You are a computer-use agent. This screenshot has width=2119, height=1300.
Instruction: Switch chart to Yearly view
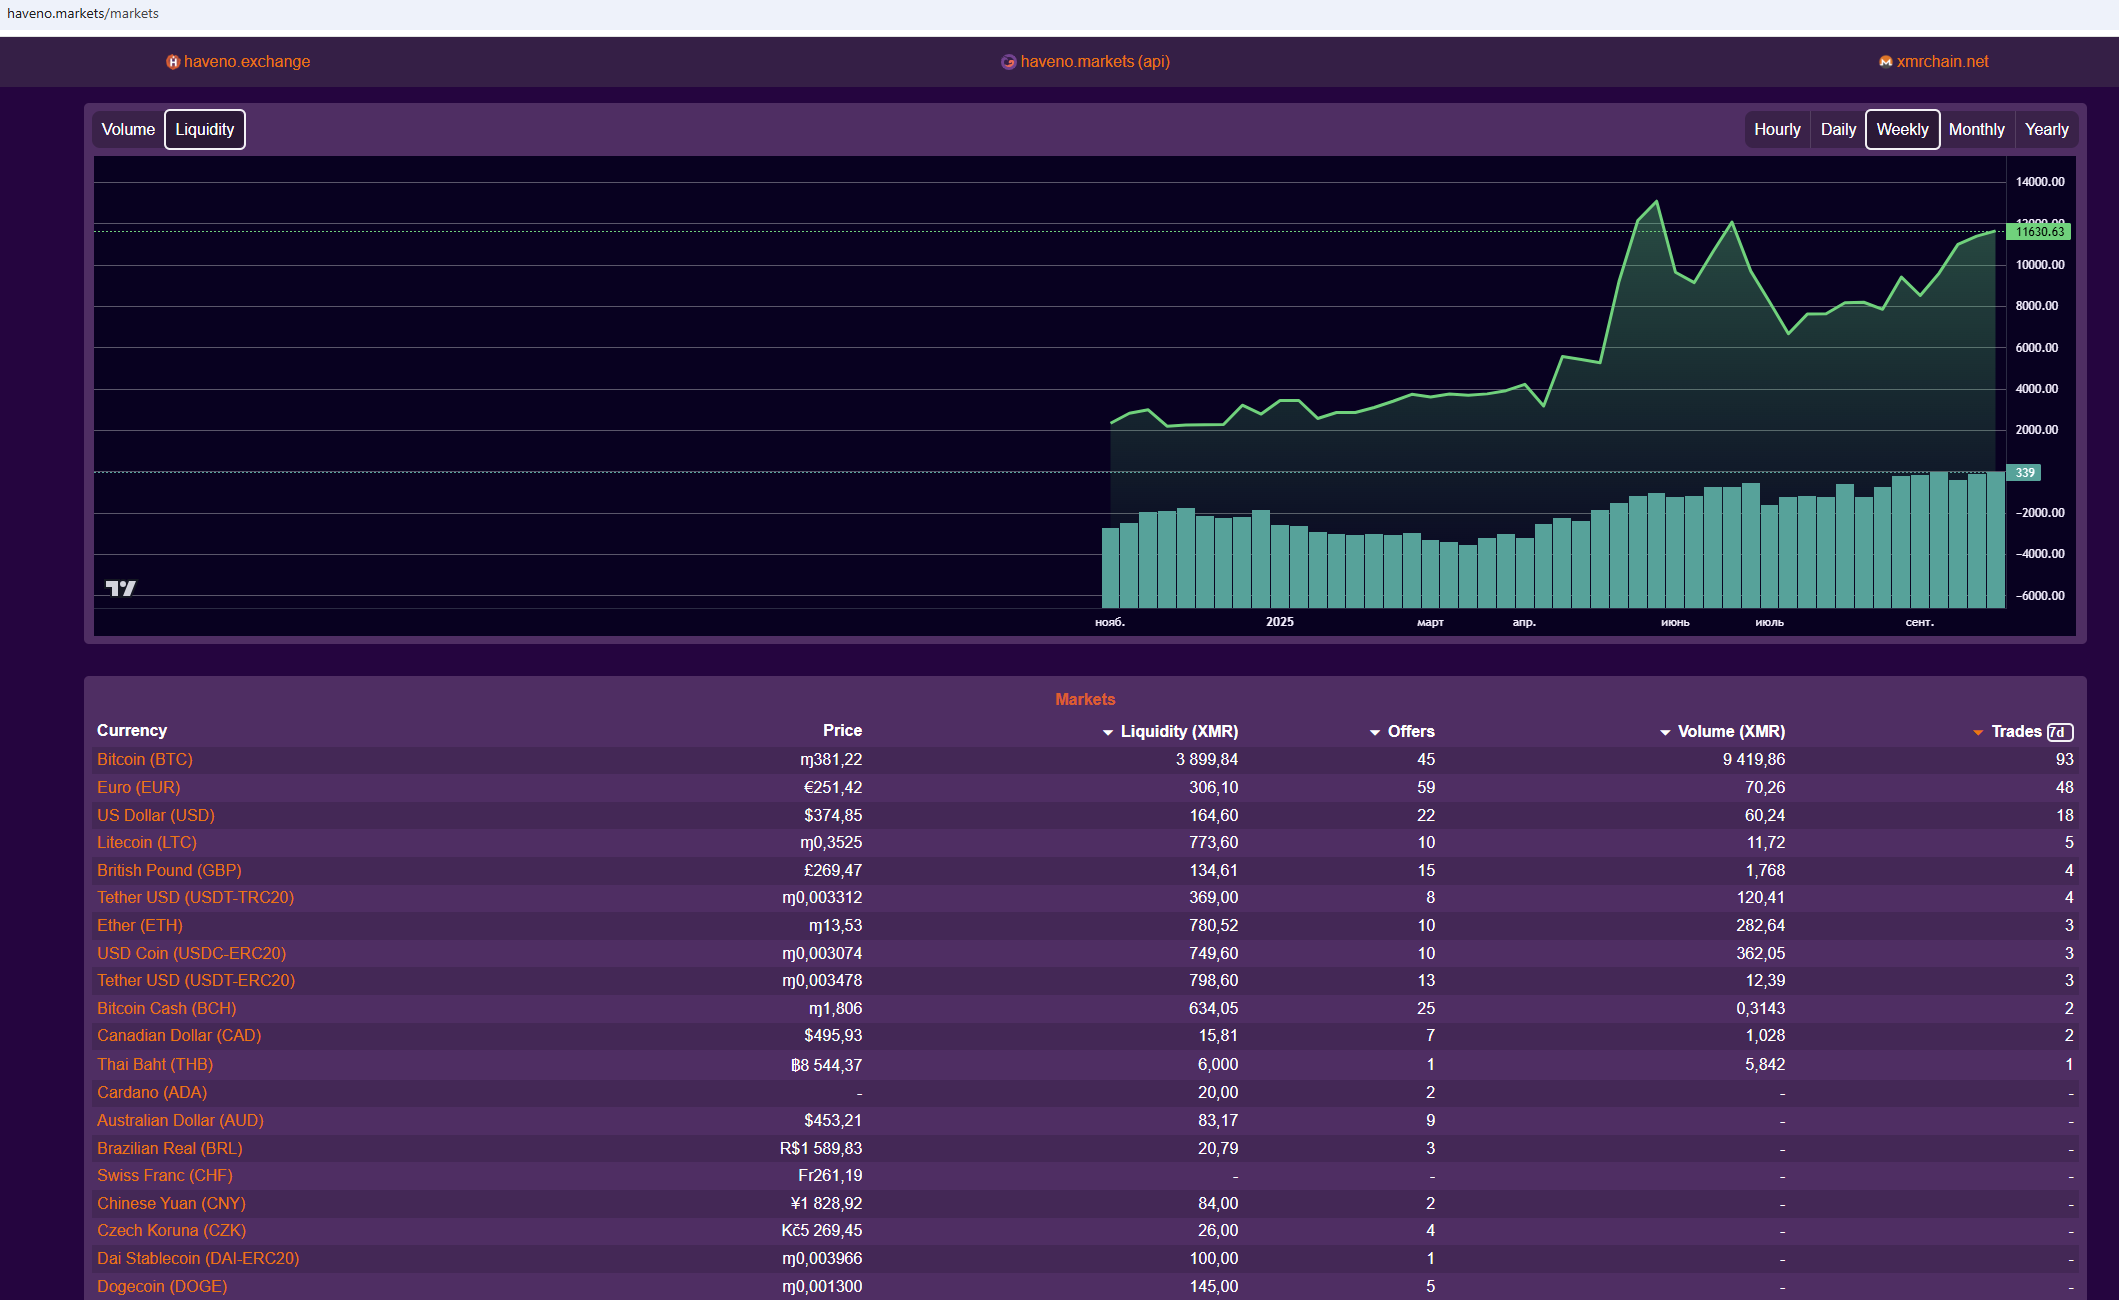coord(2045,130)
